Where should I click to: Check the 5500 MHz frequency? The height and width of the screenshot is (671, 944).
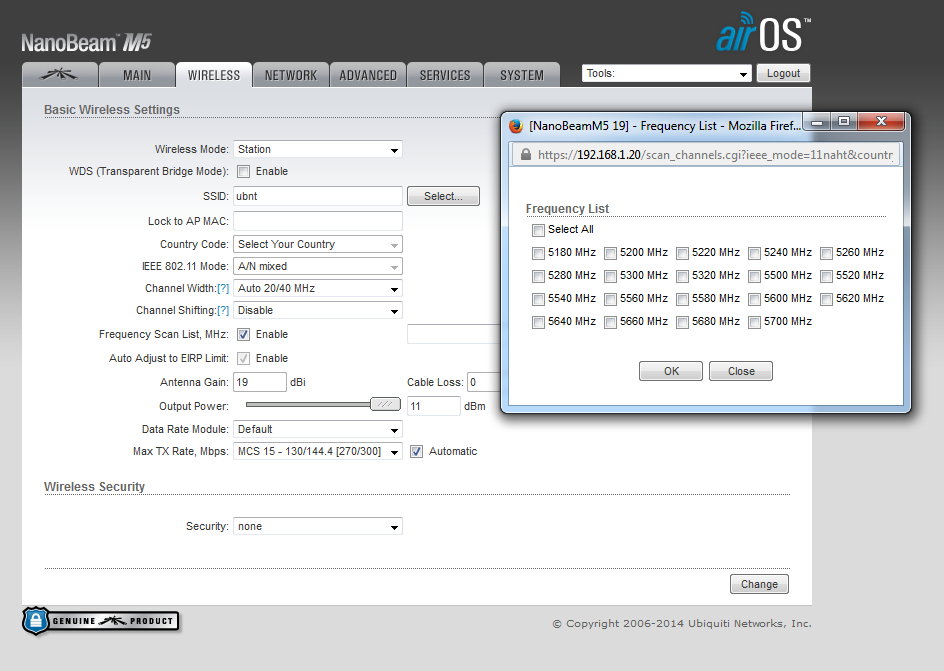click(754, 276)
